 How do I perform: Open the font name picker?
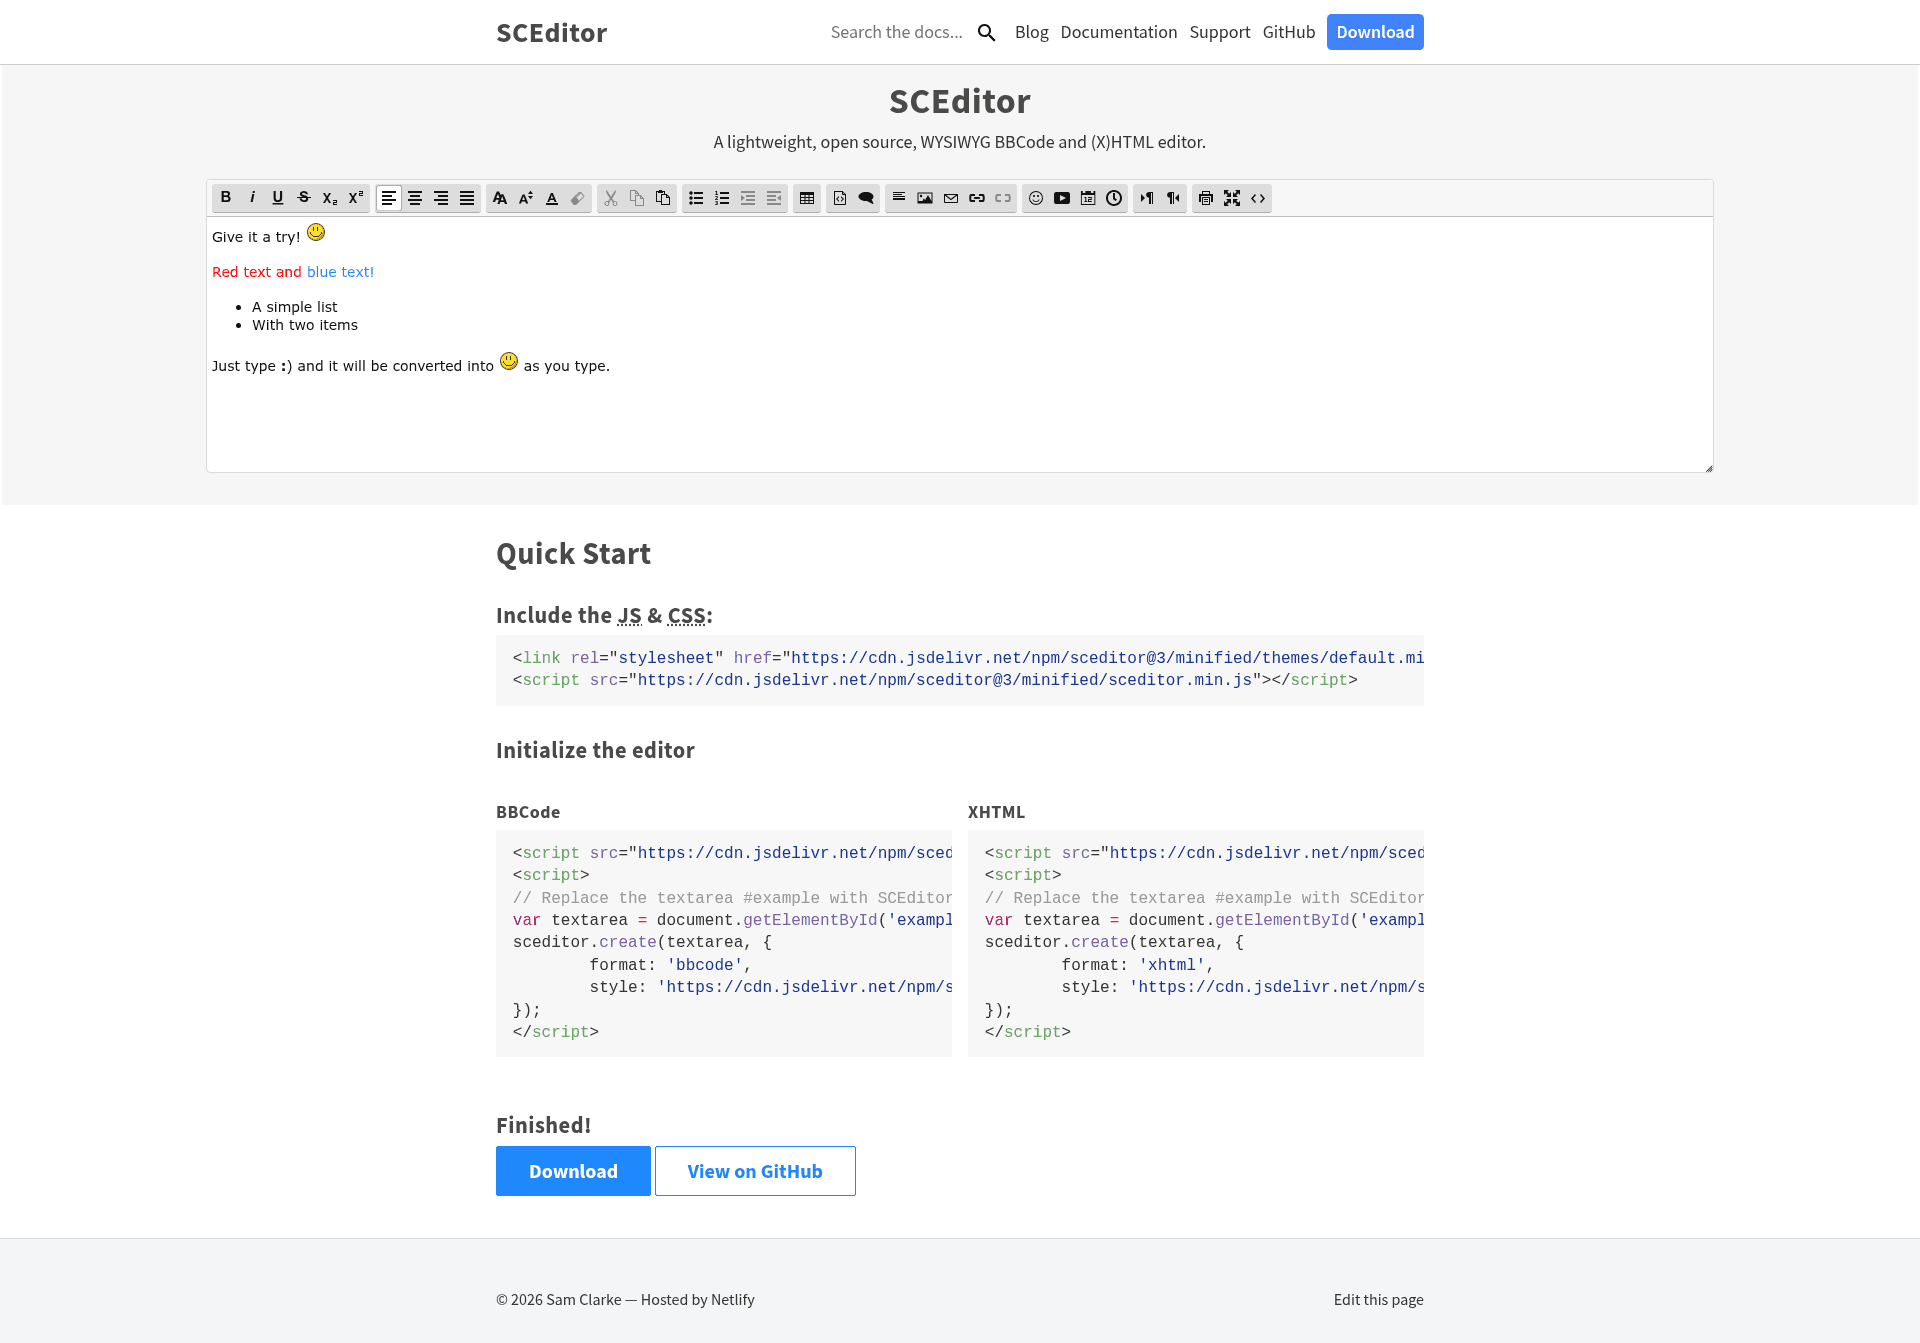click(x=500, y=198)
